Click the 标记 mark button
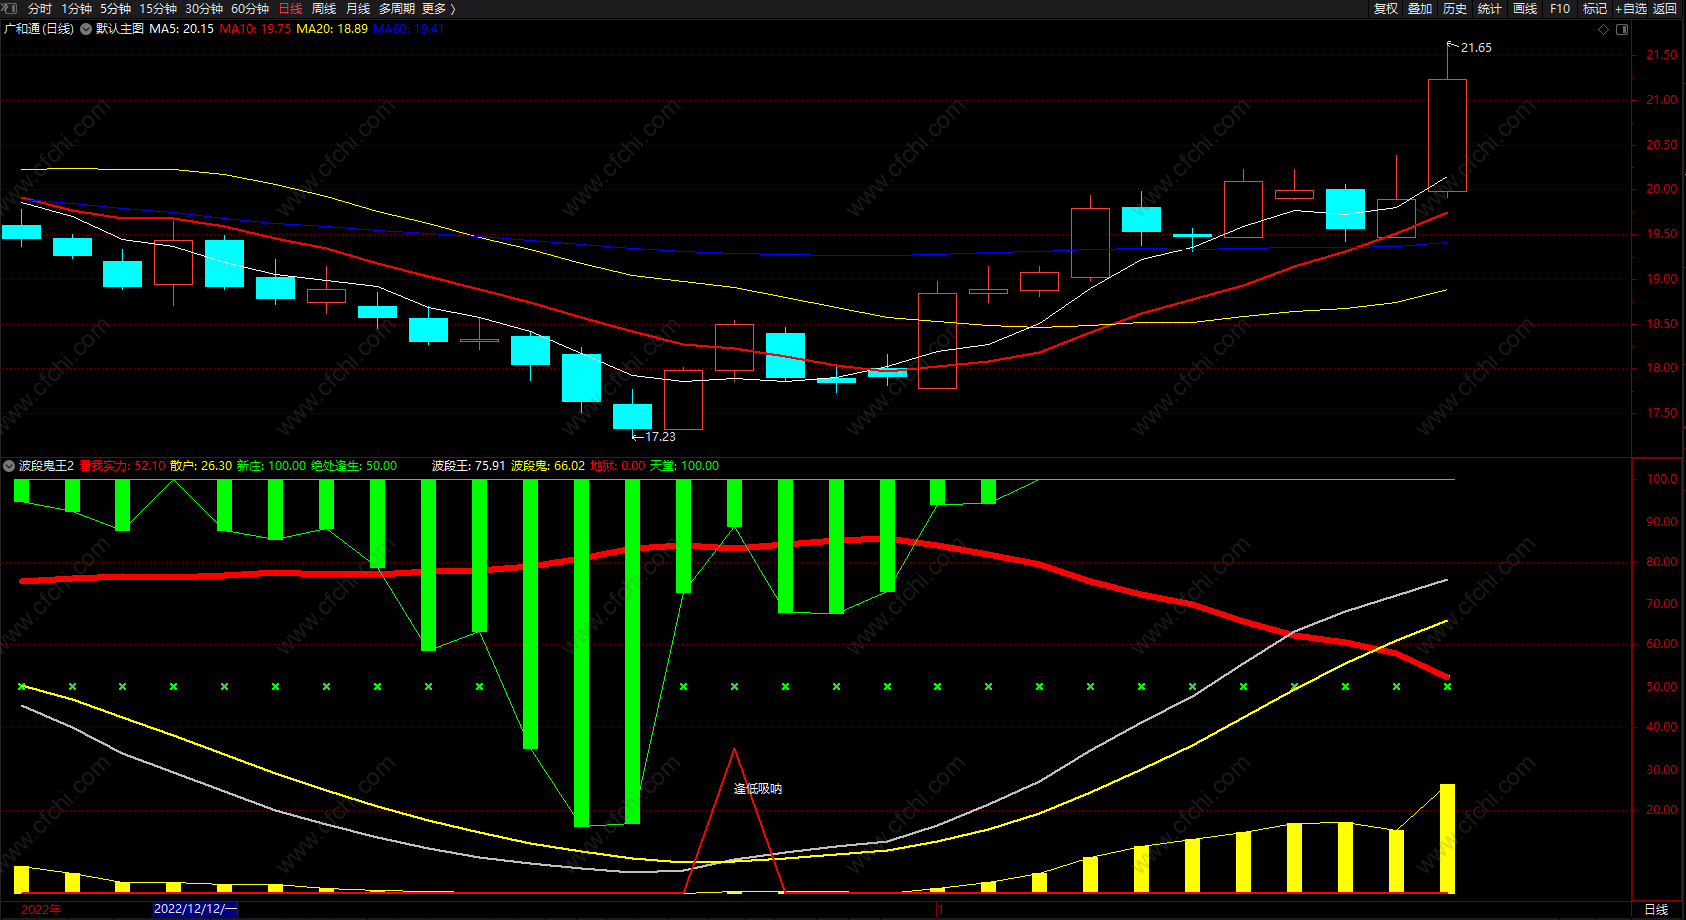Image resolution: width=1686 pixels, height=920 pixels. (1595, 8)
